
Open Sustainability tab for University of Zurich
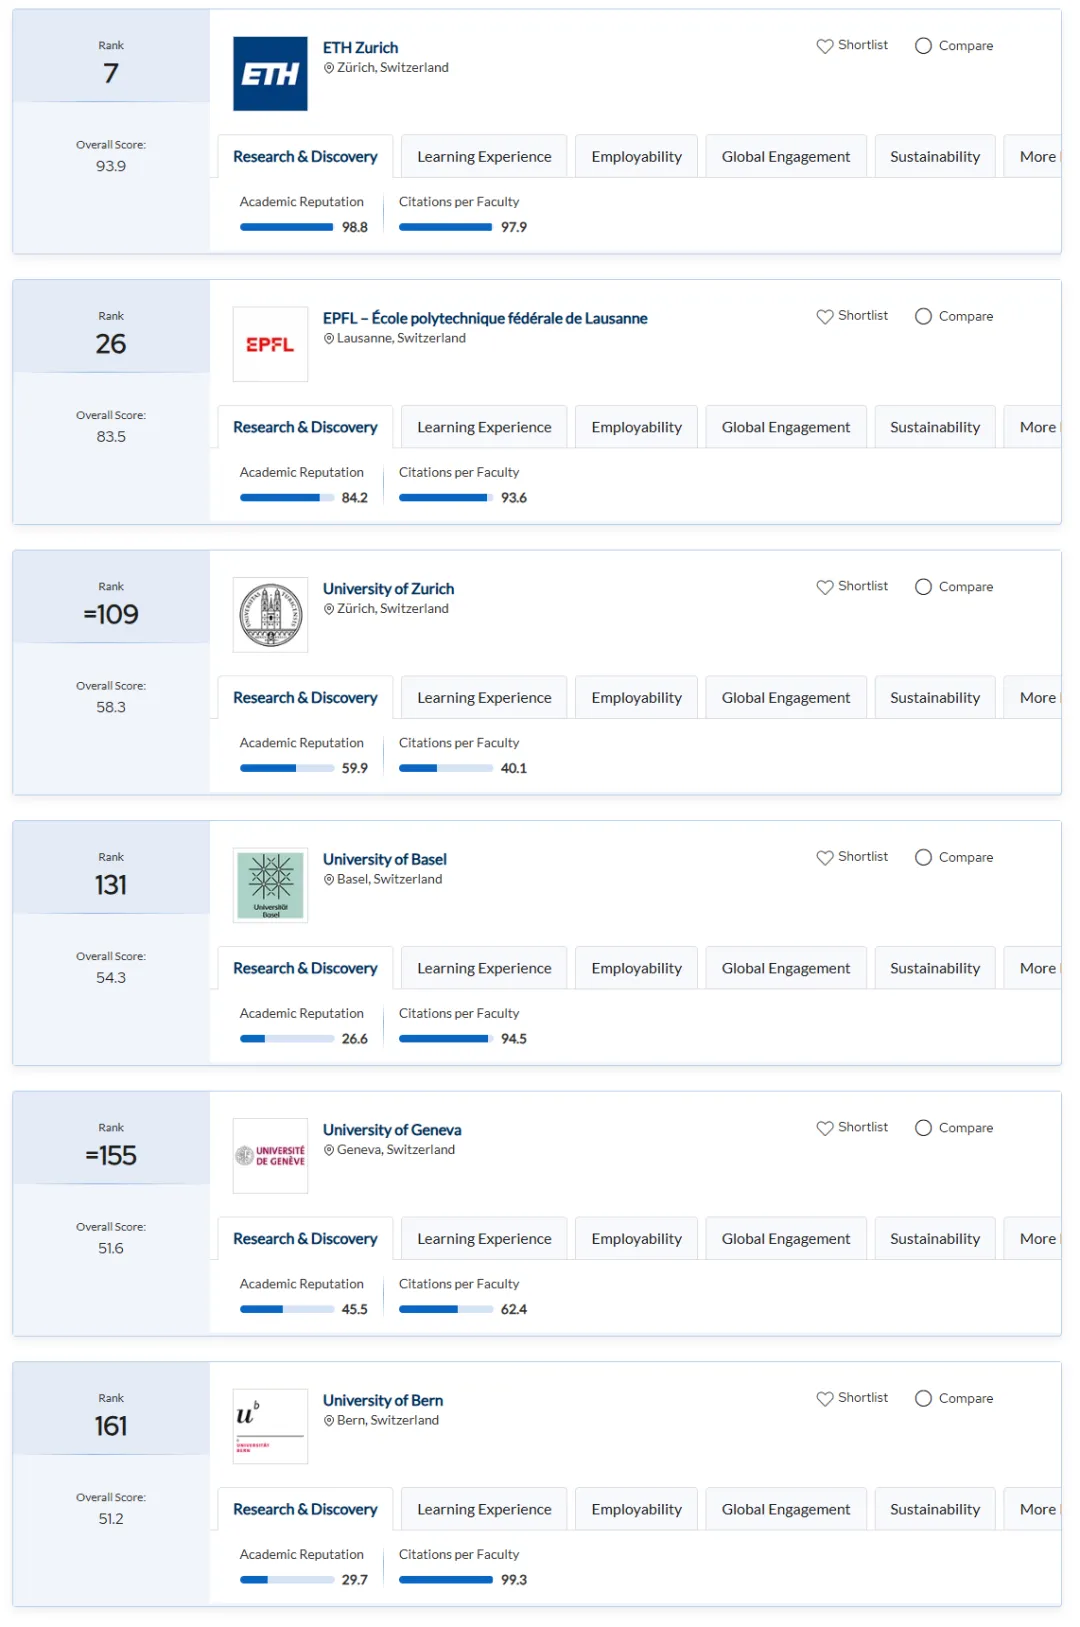click(x=935, y=698)
